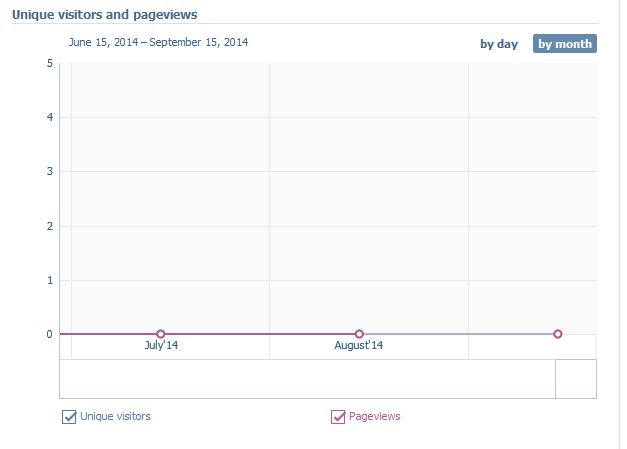Click the range selector handle box
Viewport: 627px width, 449px height.
[x=576, y=379]
